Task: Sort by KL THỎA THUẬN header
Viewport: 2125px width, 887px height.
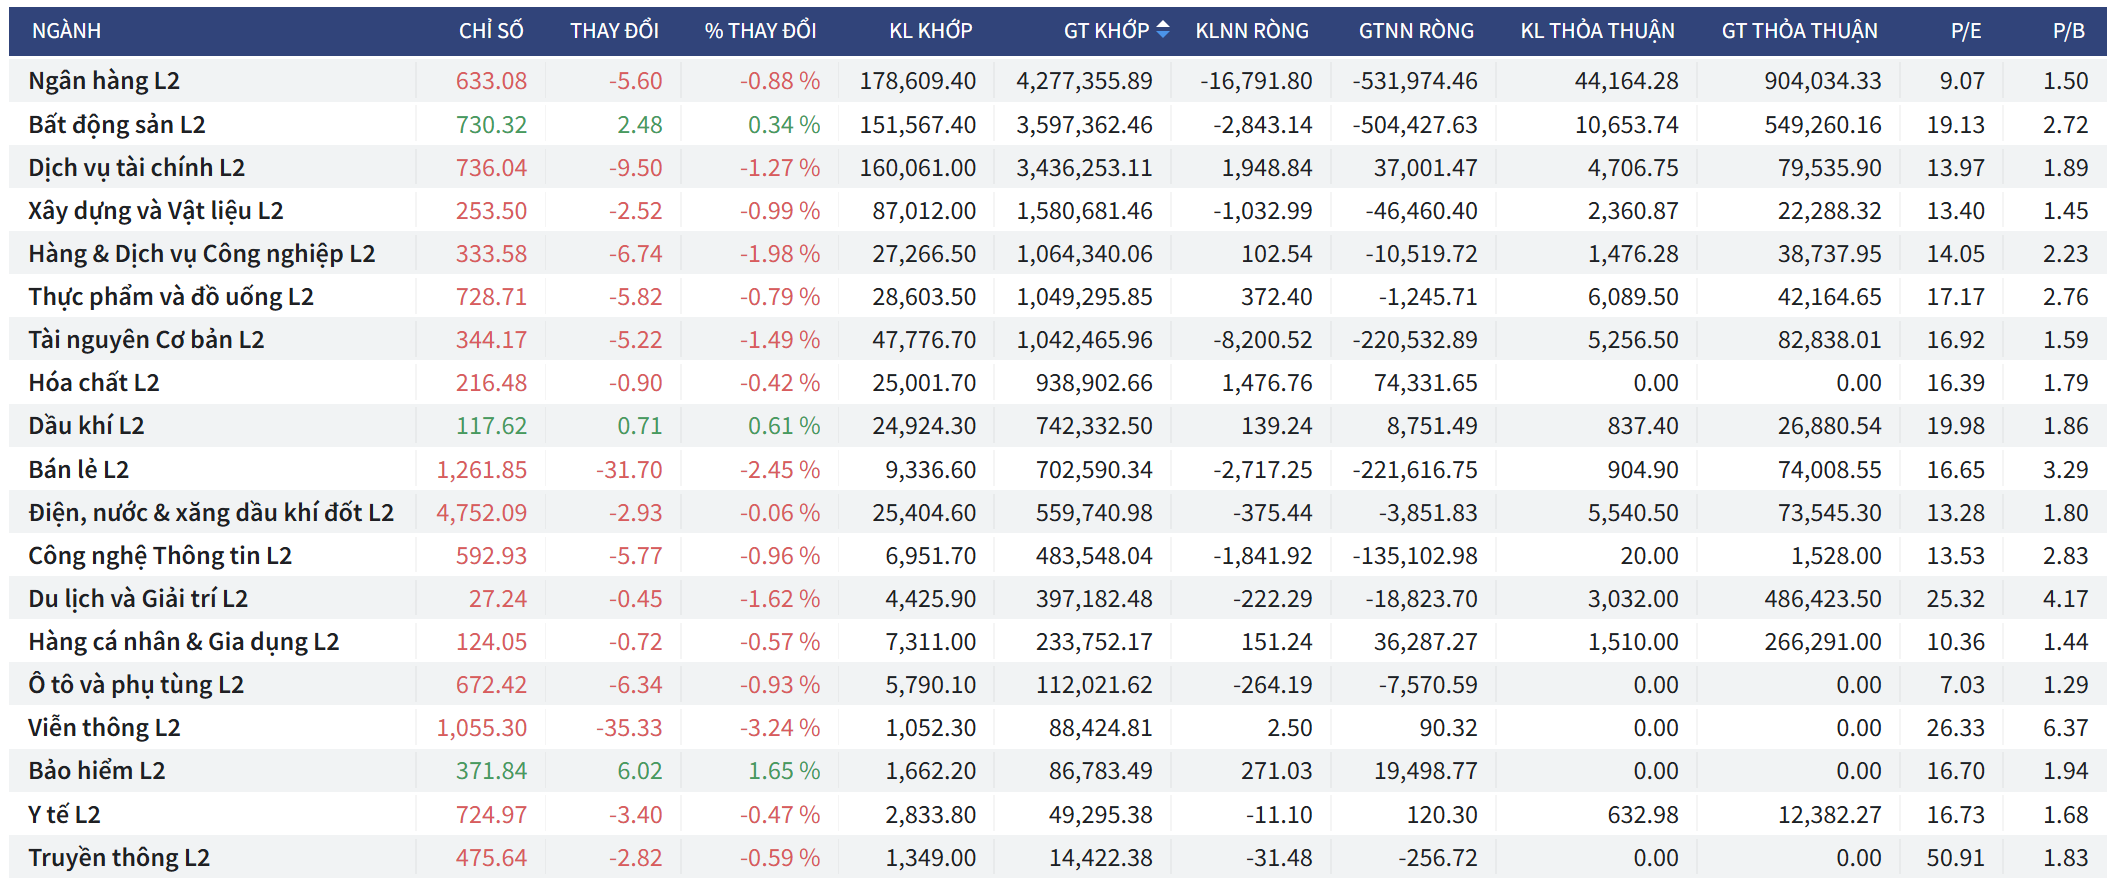Action: (1597, 31)
